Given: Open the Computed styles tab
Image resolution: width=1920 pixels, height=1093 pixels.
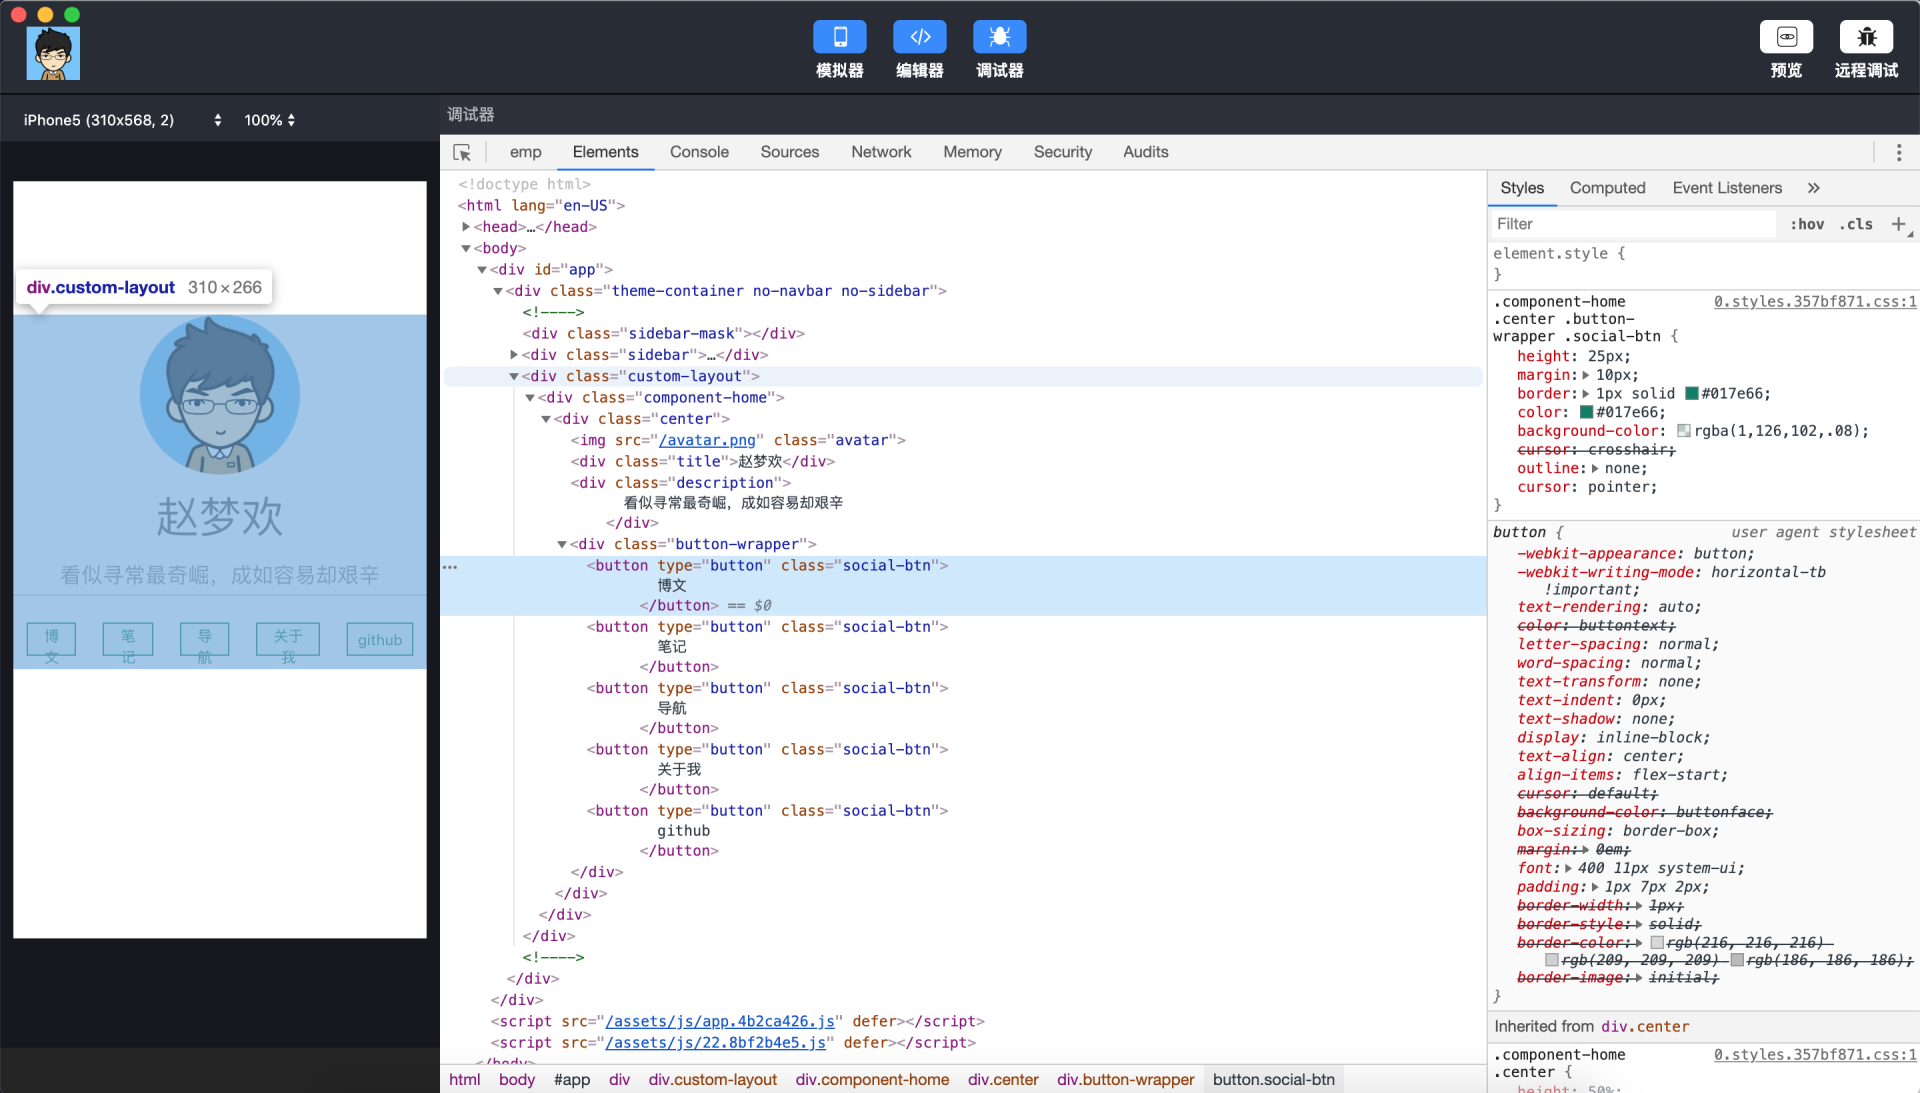Looking at the screenshot, I should tap(1607, 188).
